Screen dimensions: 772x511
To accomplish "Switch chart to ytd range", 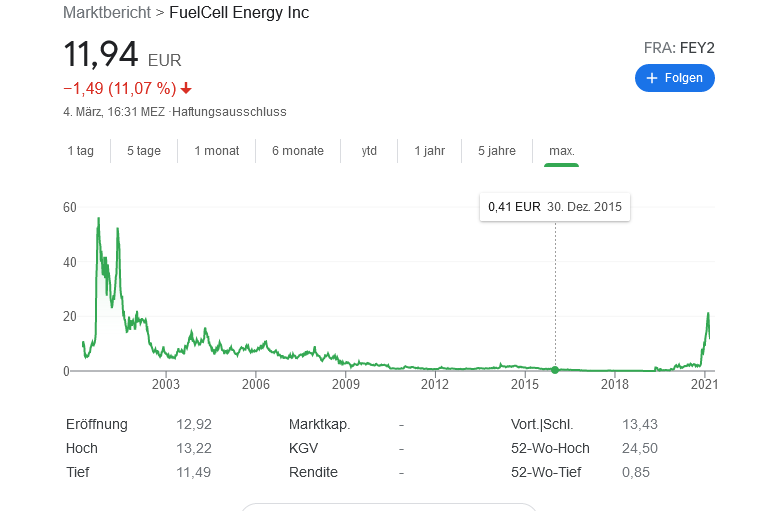I will pos(369,151).
